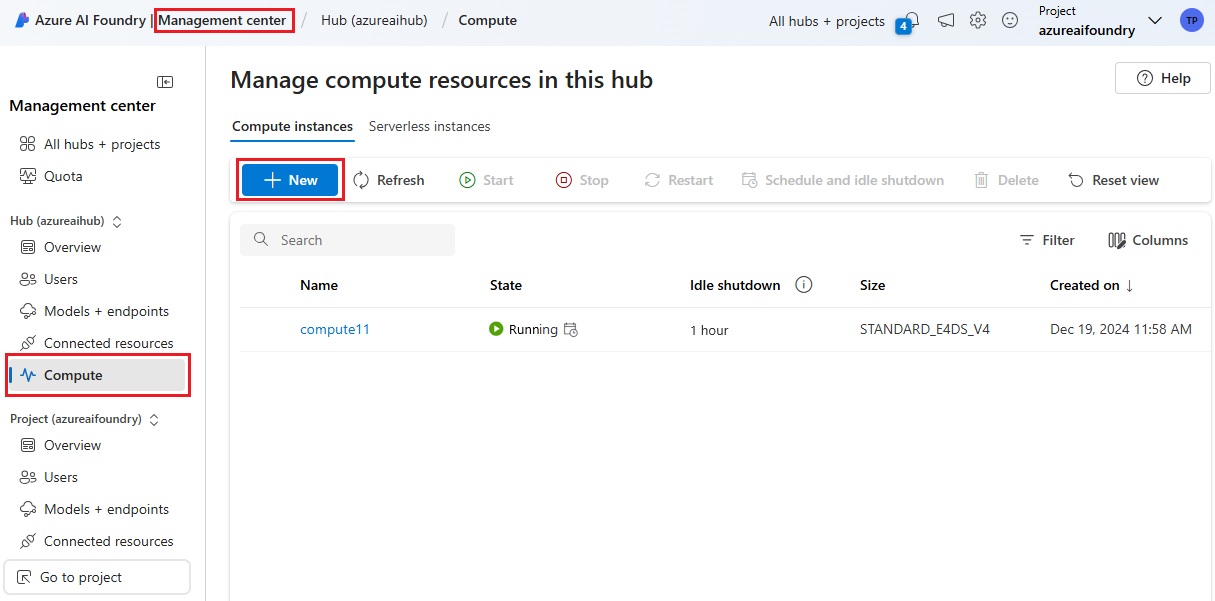Open the compute11 instance link
The height and width of the screenshot is (601, 1215).
(335, 329)
